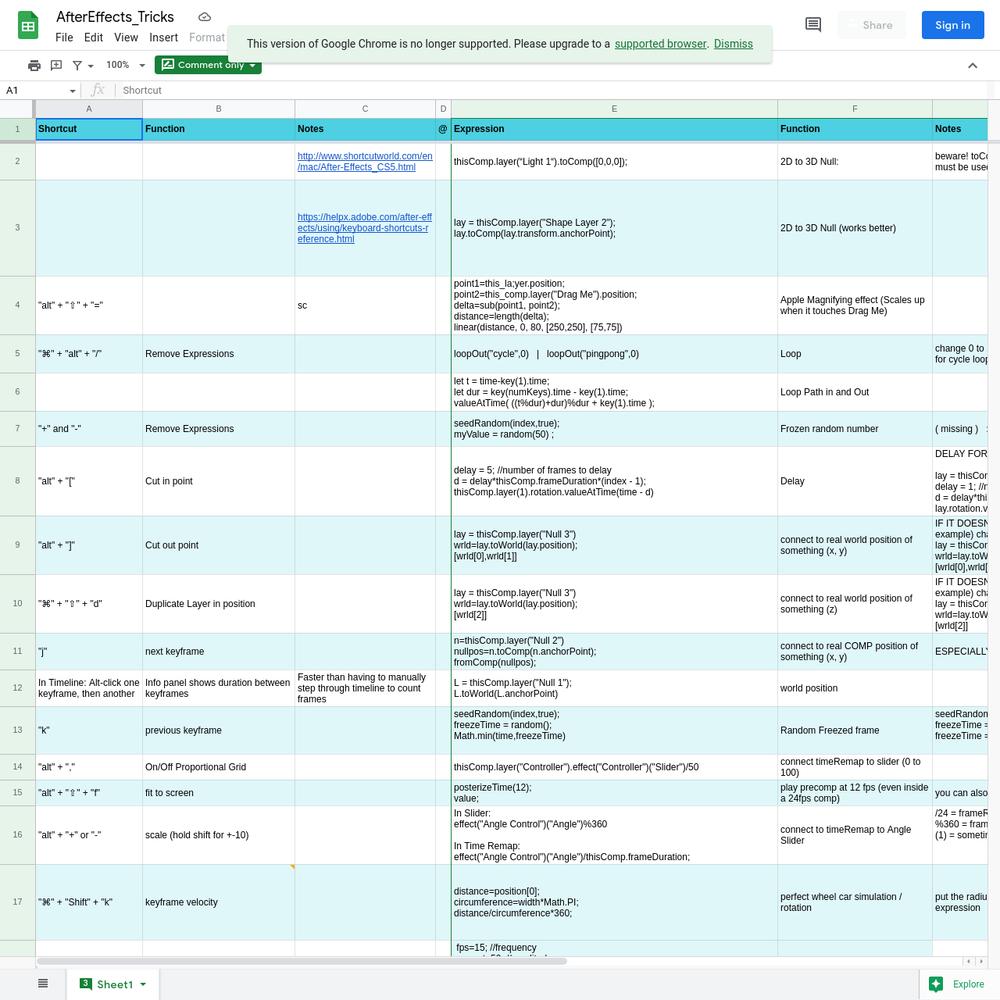This screenshot has height=1000, width=1000.
Task: Click the cloud document status icon
Action: [204, 17]
